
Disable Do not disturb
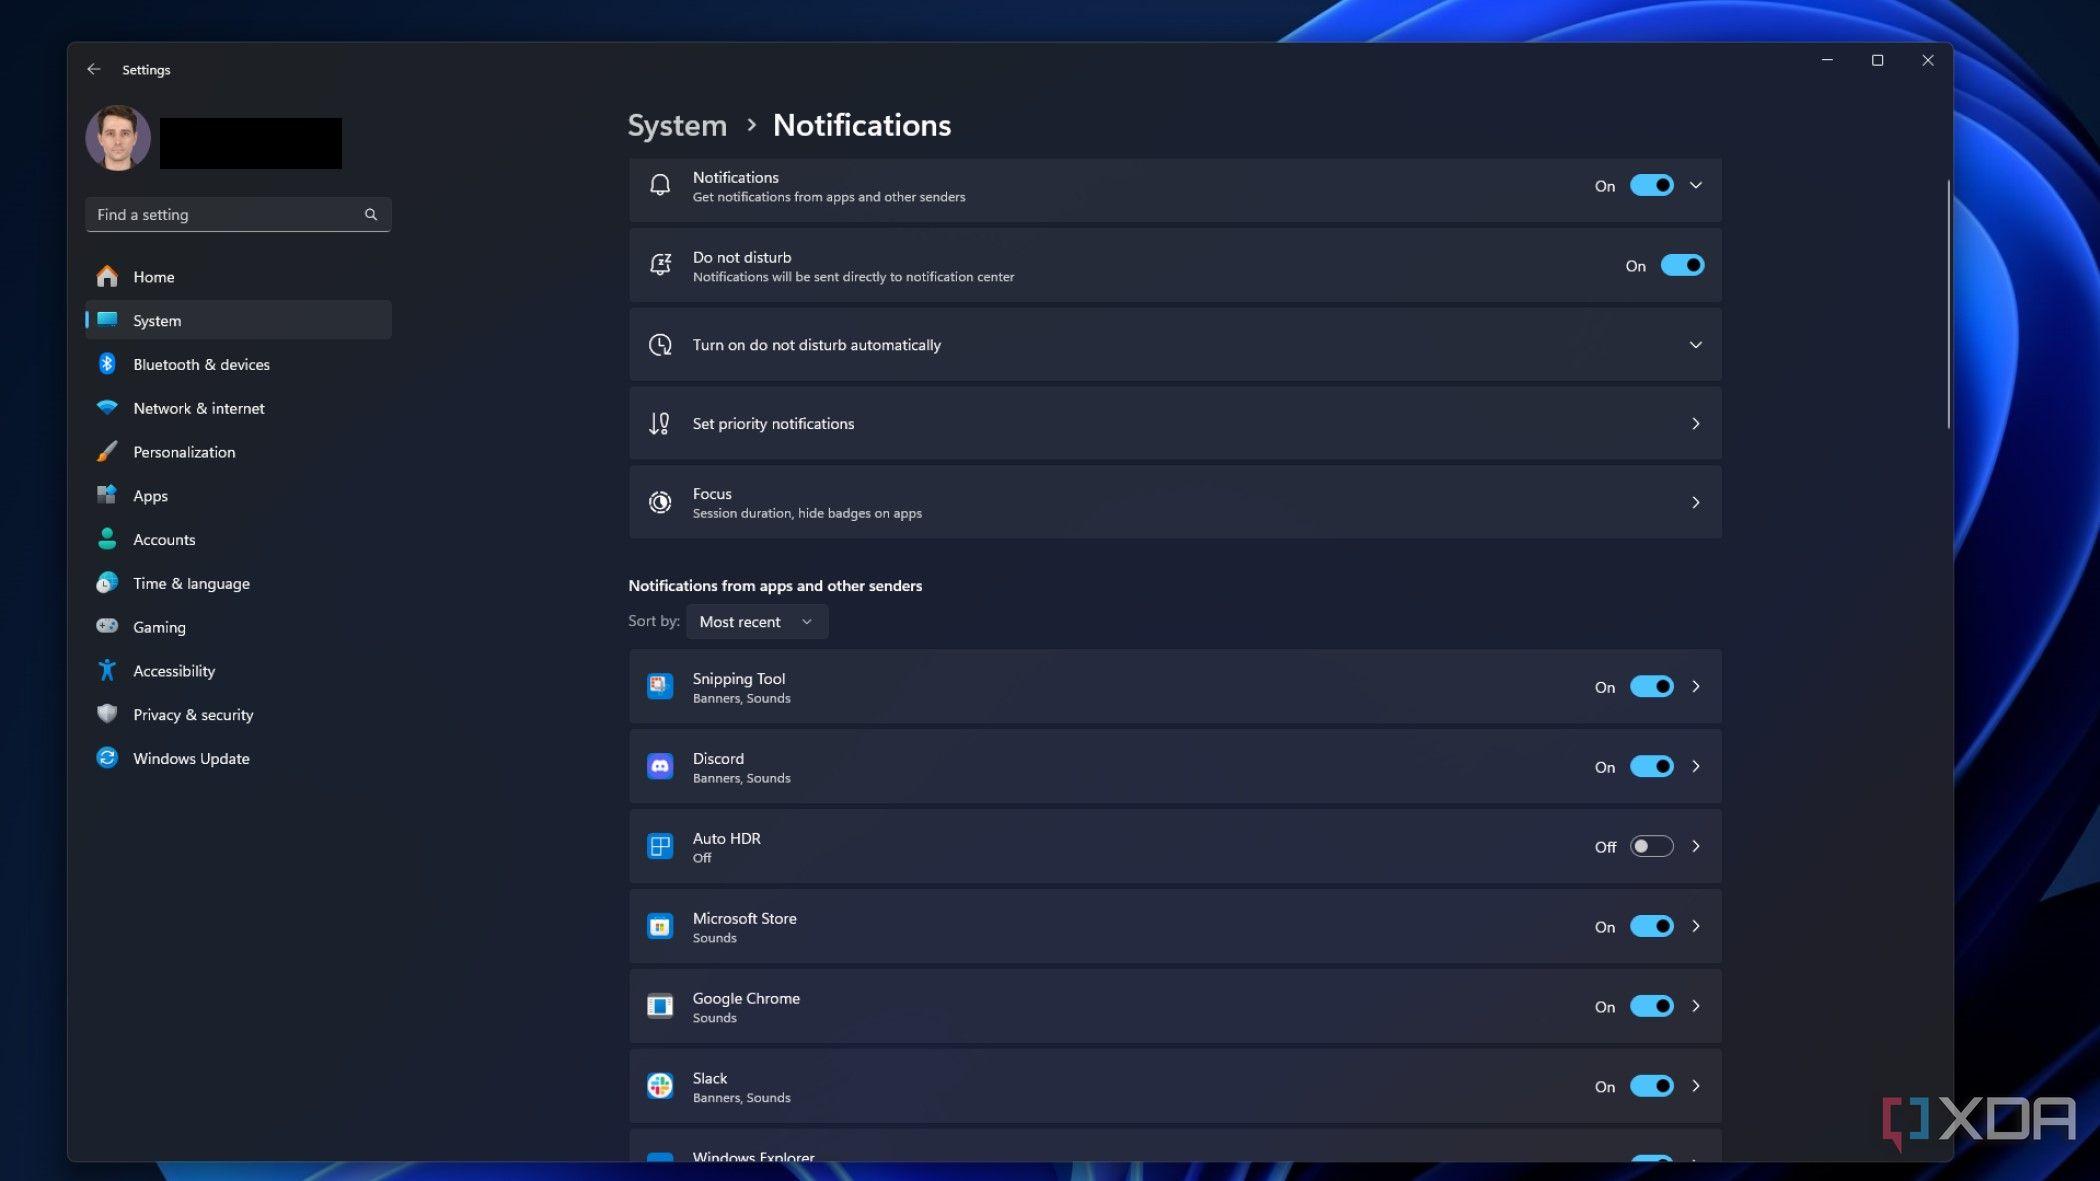coord(1684,265)
